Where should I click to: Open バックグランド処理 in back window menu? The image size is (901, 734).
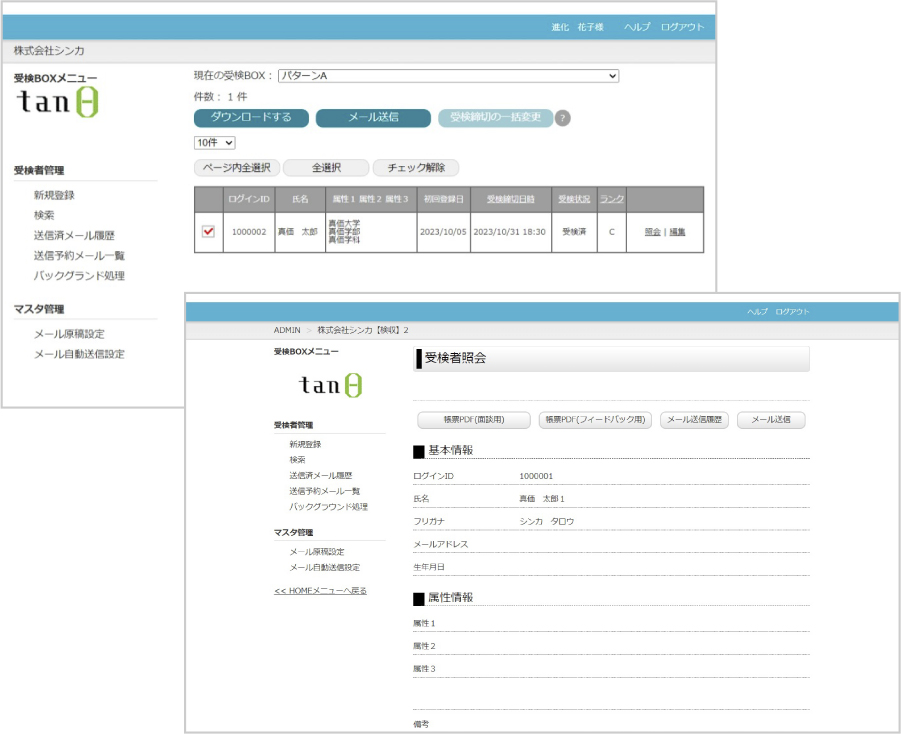(79, 276)
